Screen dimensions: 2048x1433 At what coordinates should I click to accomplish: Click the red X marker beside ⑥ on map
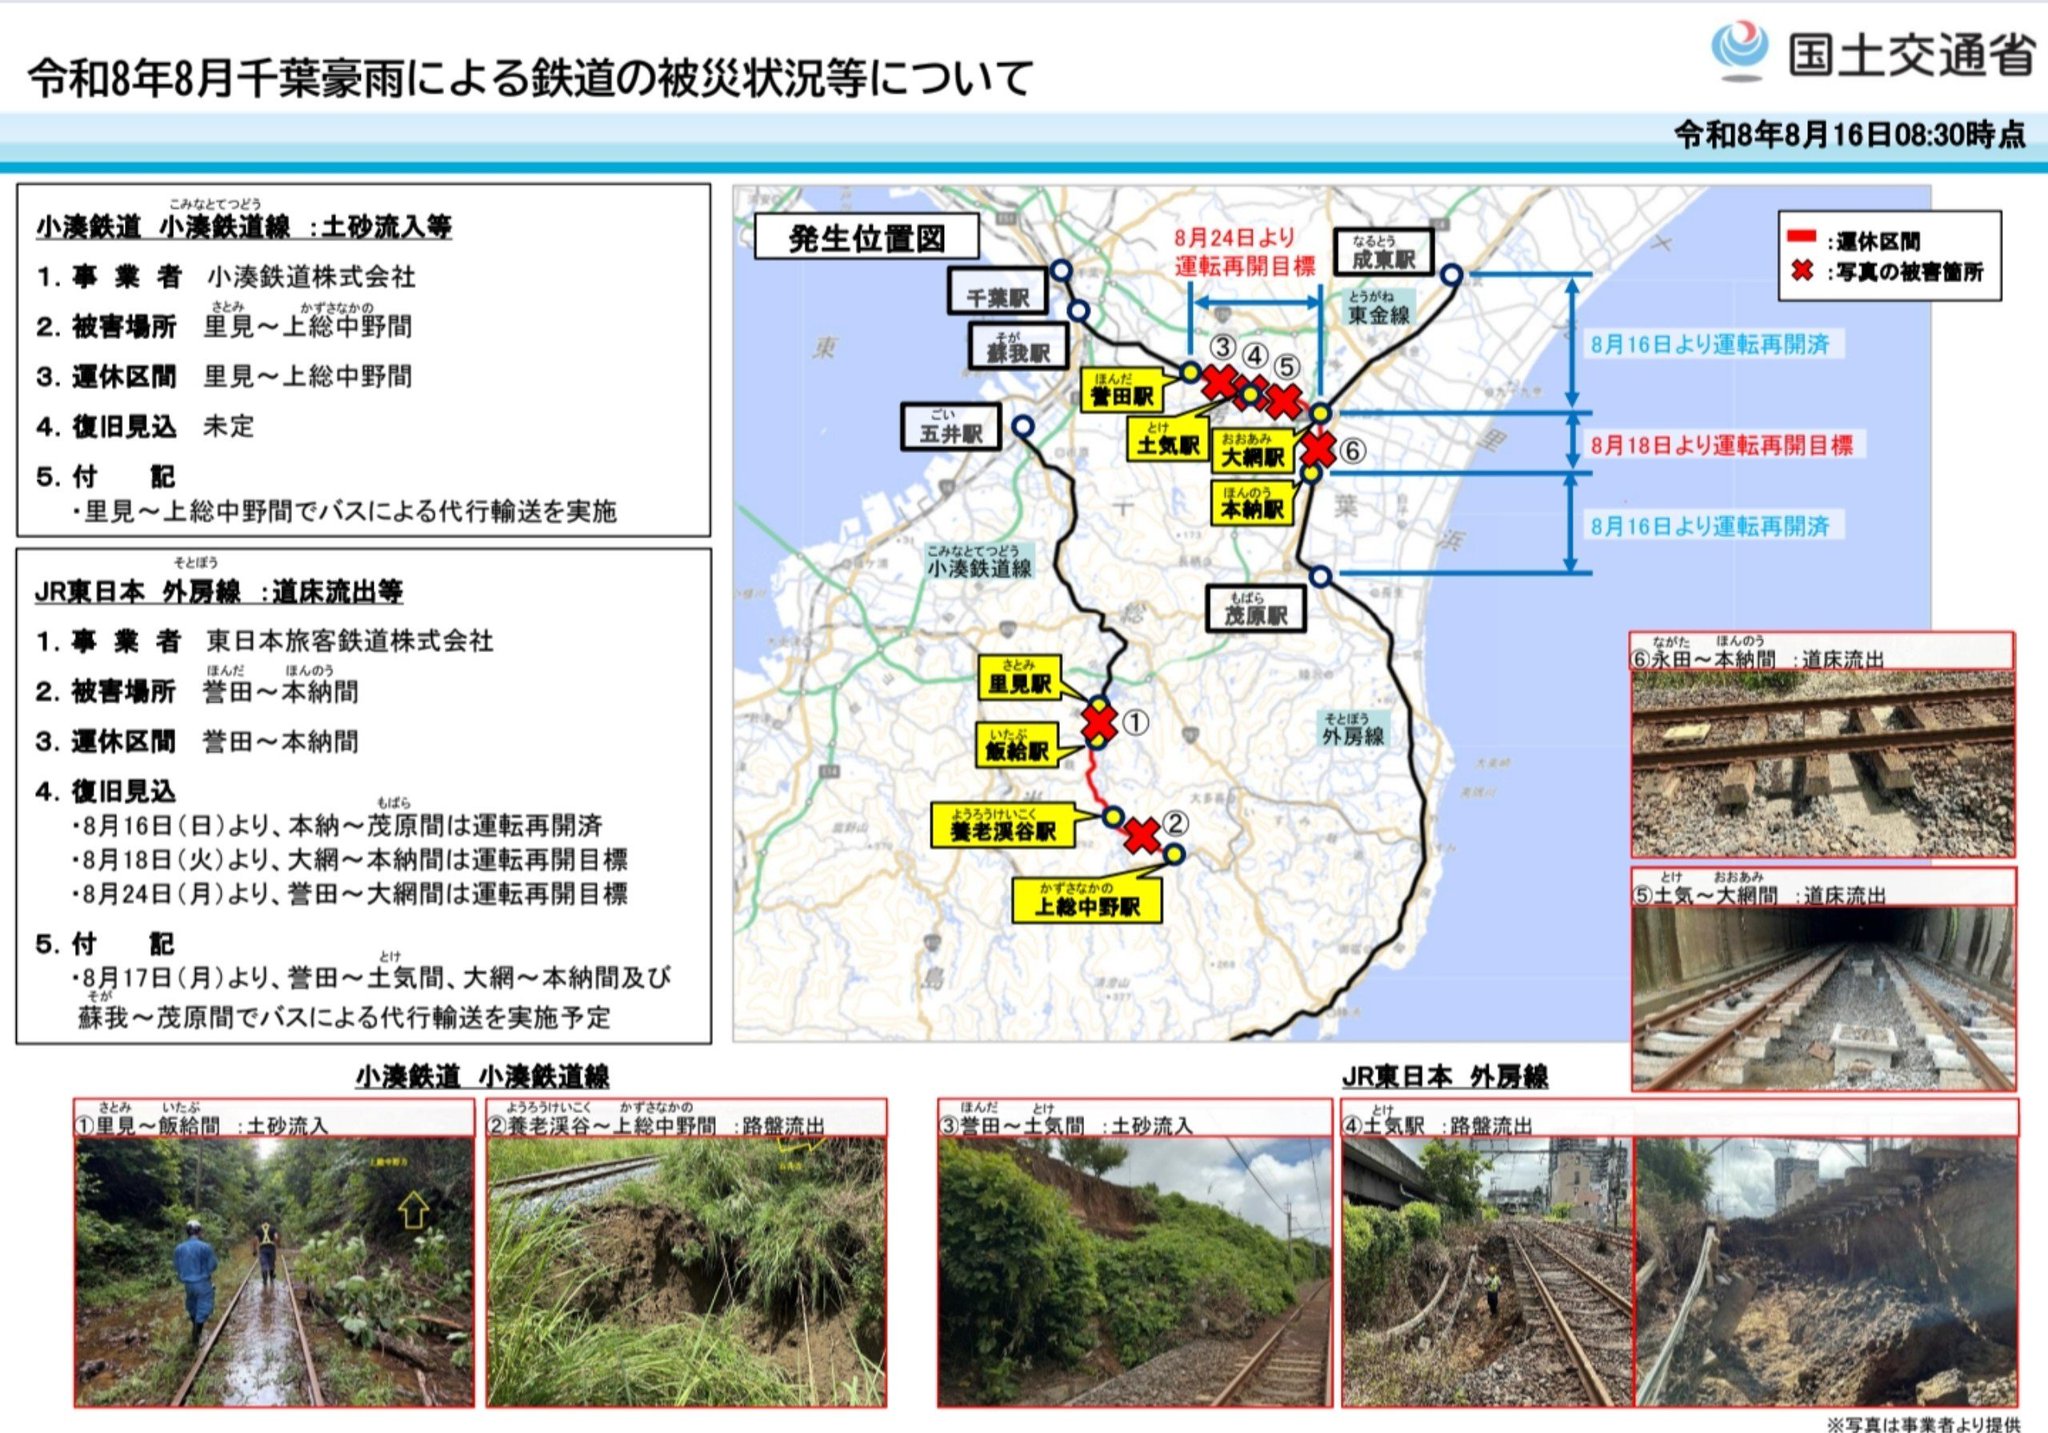pyautogui.click(x=1318, y=449)
